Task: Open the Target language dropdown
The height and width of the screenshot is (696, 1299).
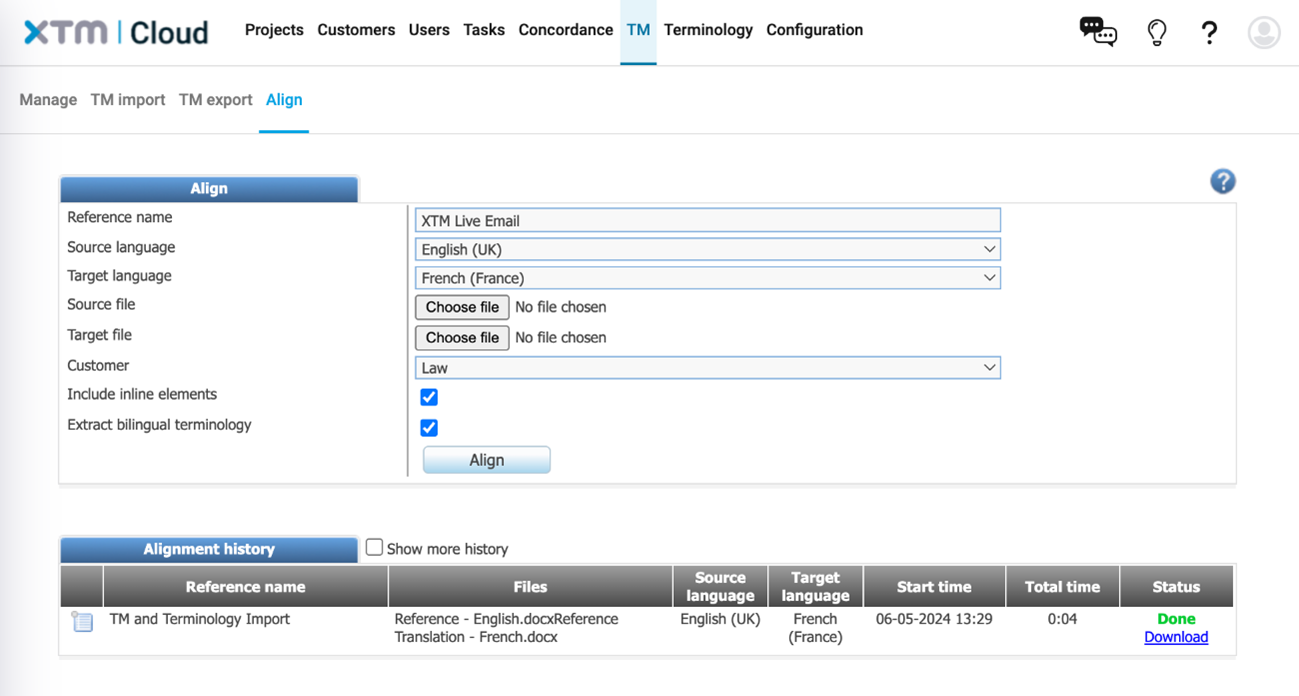Action: coord(707,278)
